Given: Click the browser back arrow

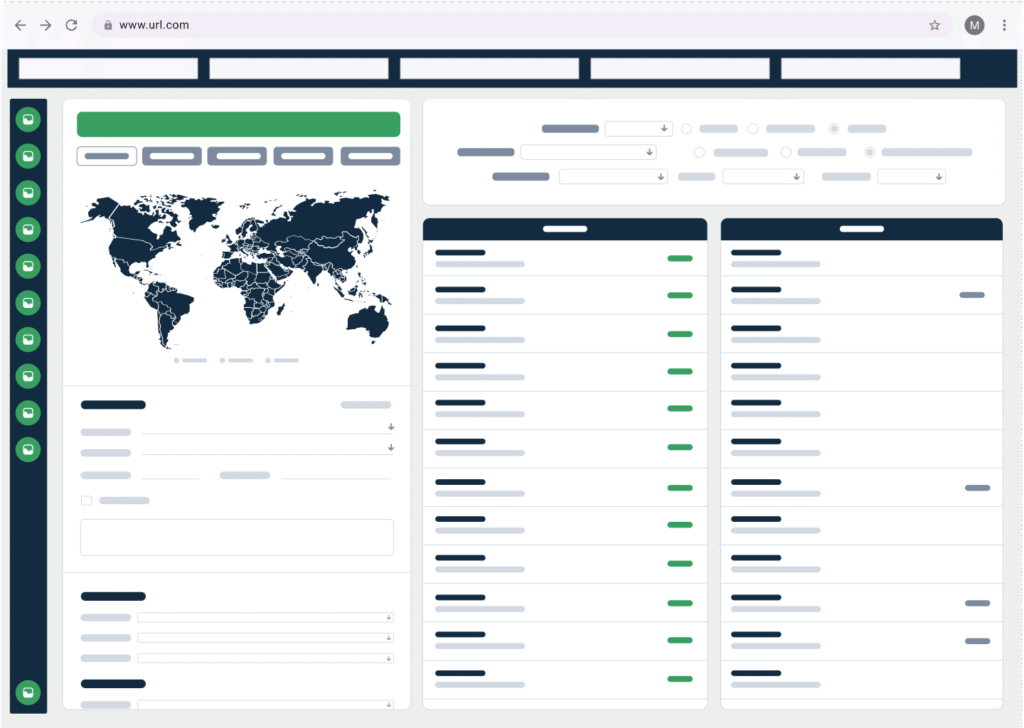Looking at the screenshot, I should coord(20,25).
